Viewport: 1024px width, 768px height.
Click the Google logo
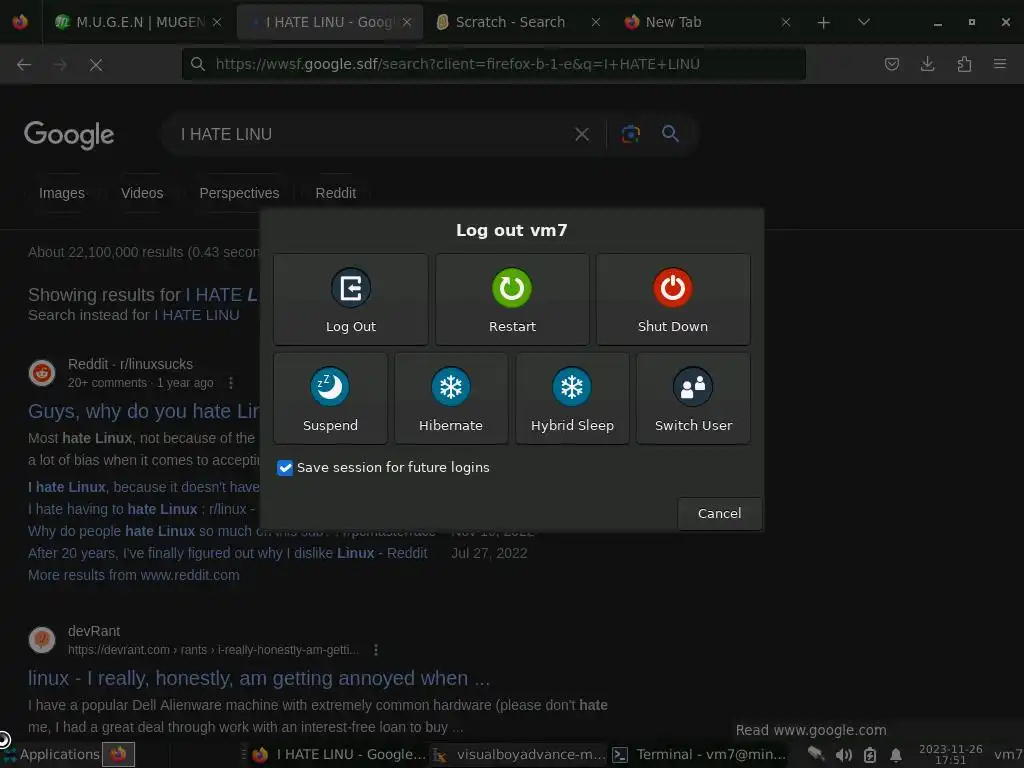tap(69, 135)
